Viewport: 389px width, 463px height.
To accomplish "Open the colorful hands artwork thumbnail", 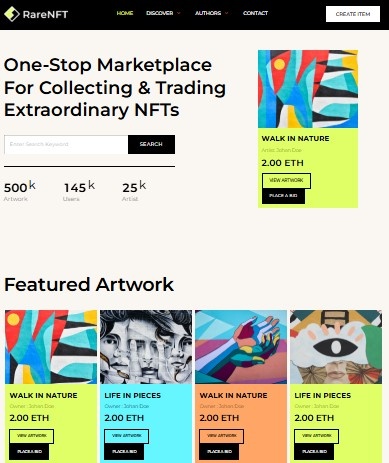I will tap(241, 347).
